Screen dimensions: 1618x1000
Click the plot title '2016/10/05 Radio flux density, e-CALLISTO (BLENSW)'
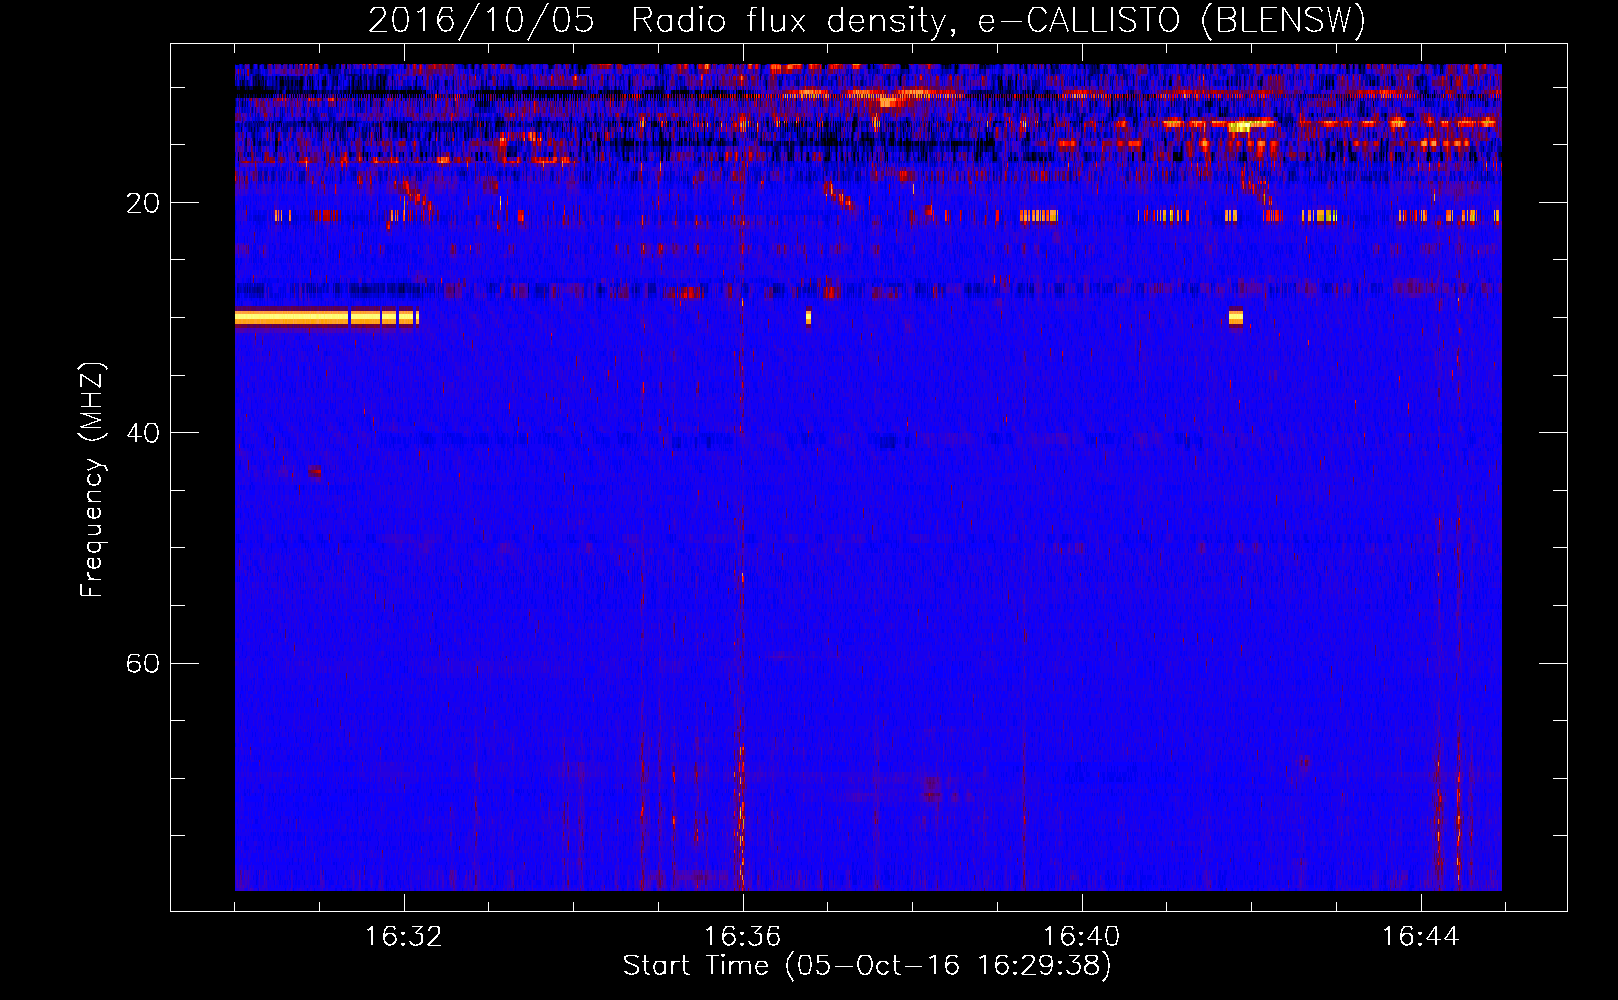coord(867,20)
